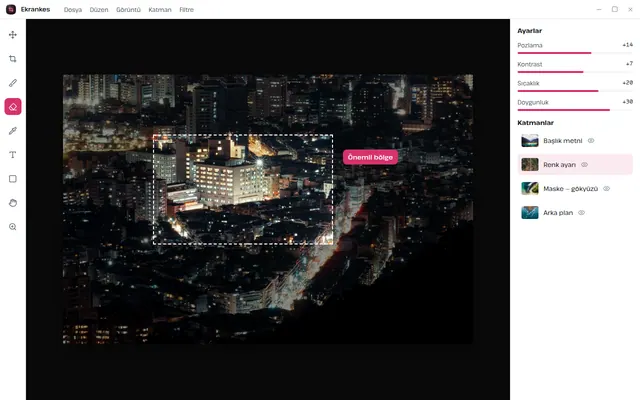Image resolution: width=640 pixels, height=400 pixels.
Task: Select the Eyedropper tool
Action: pos(13,131)
